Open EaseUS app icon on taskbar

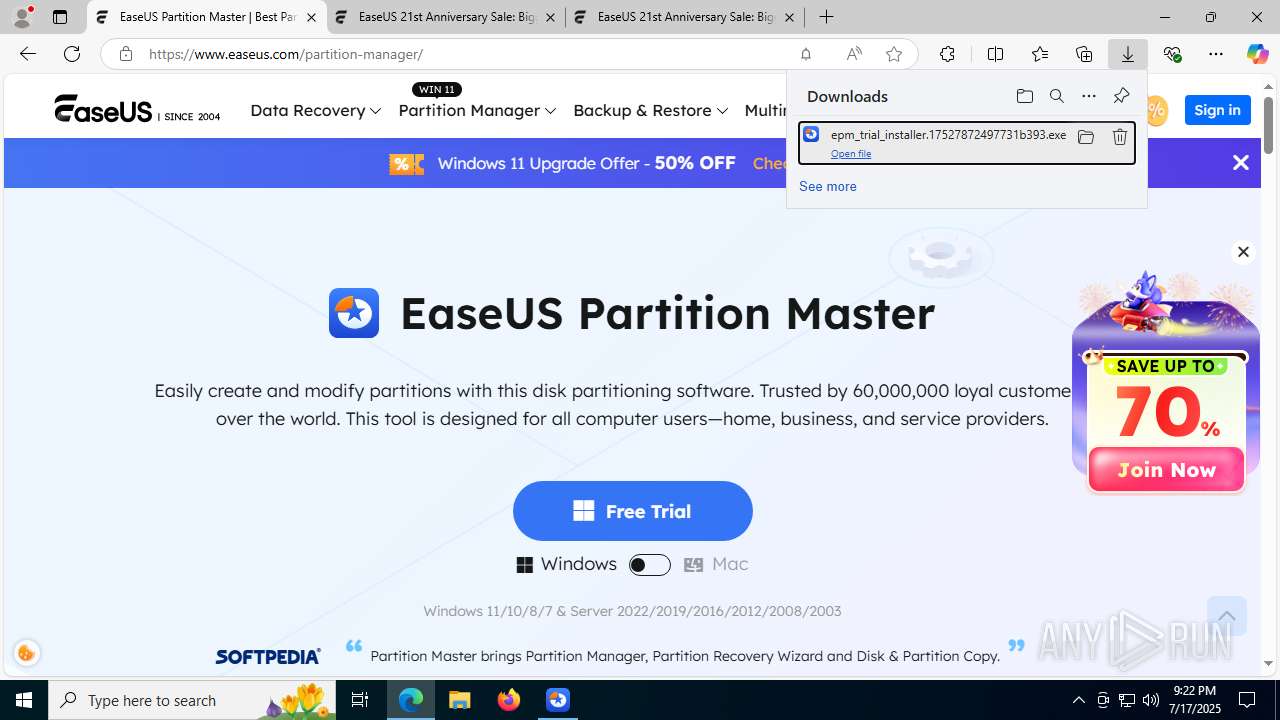(558, 700)
